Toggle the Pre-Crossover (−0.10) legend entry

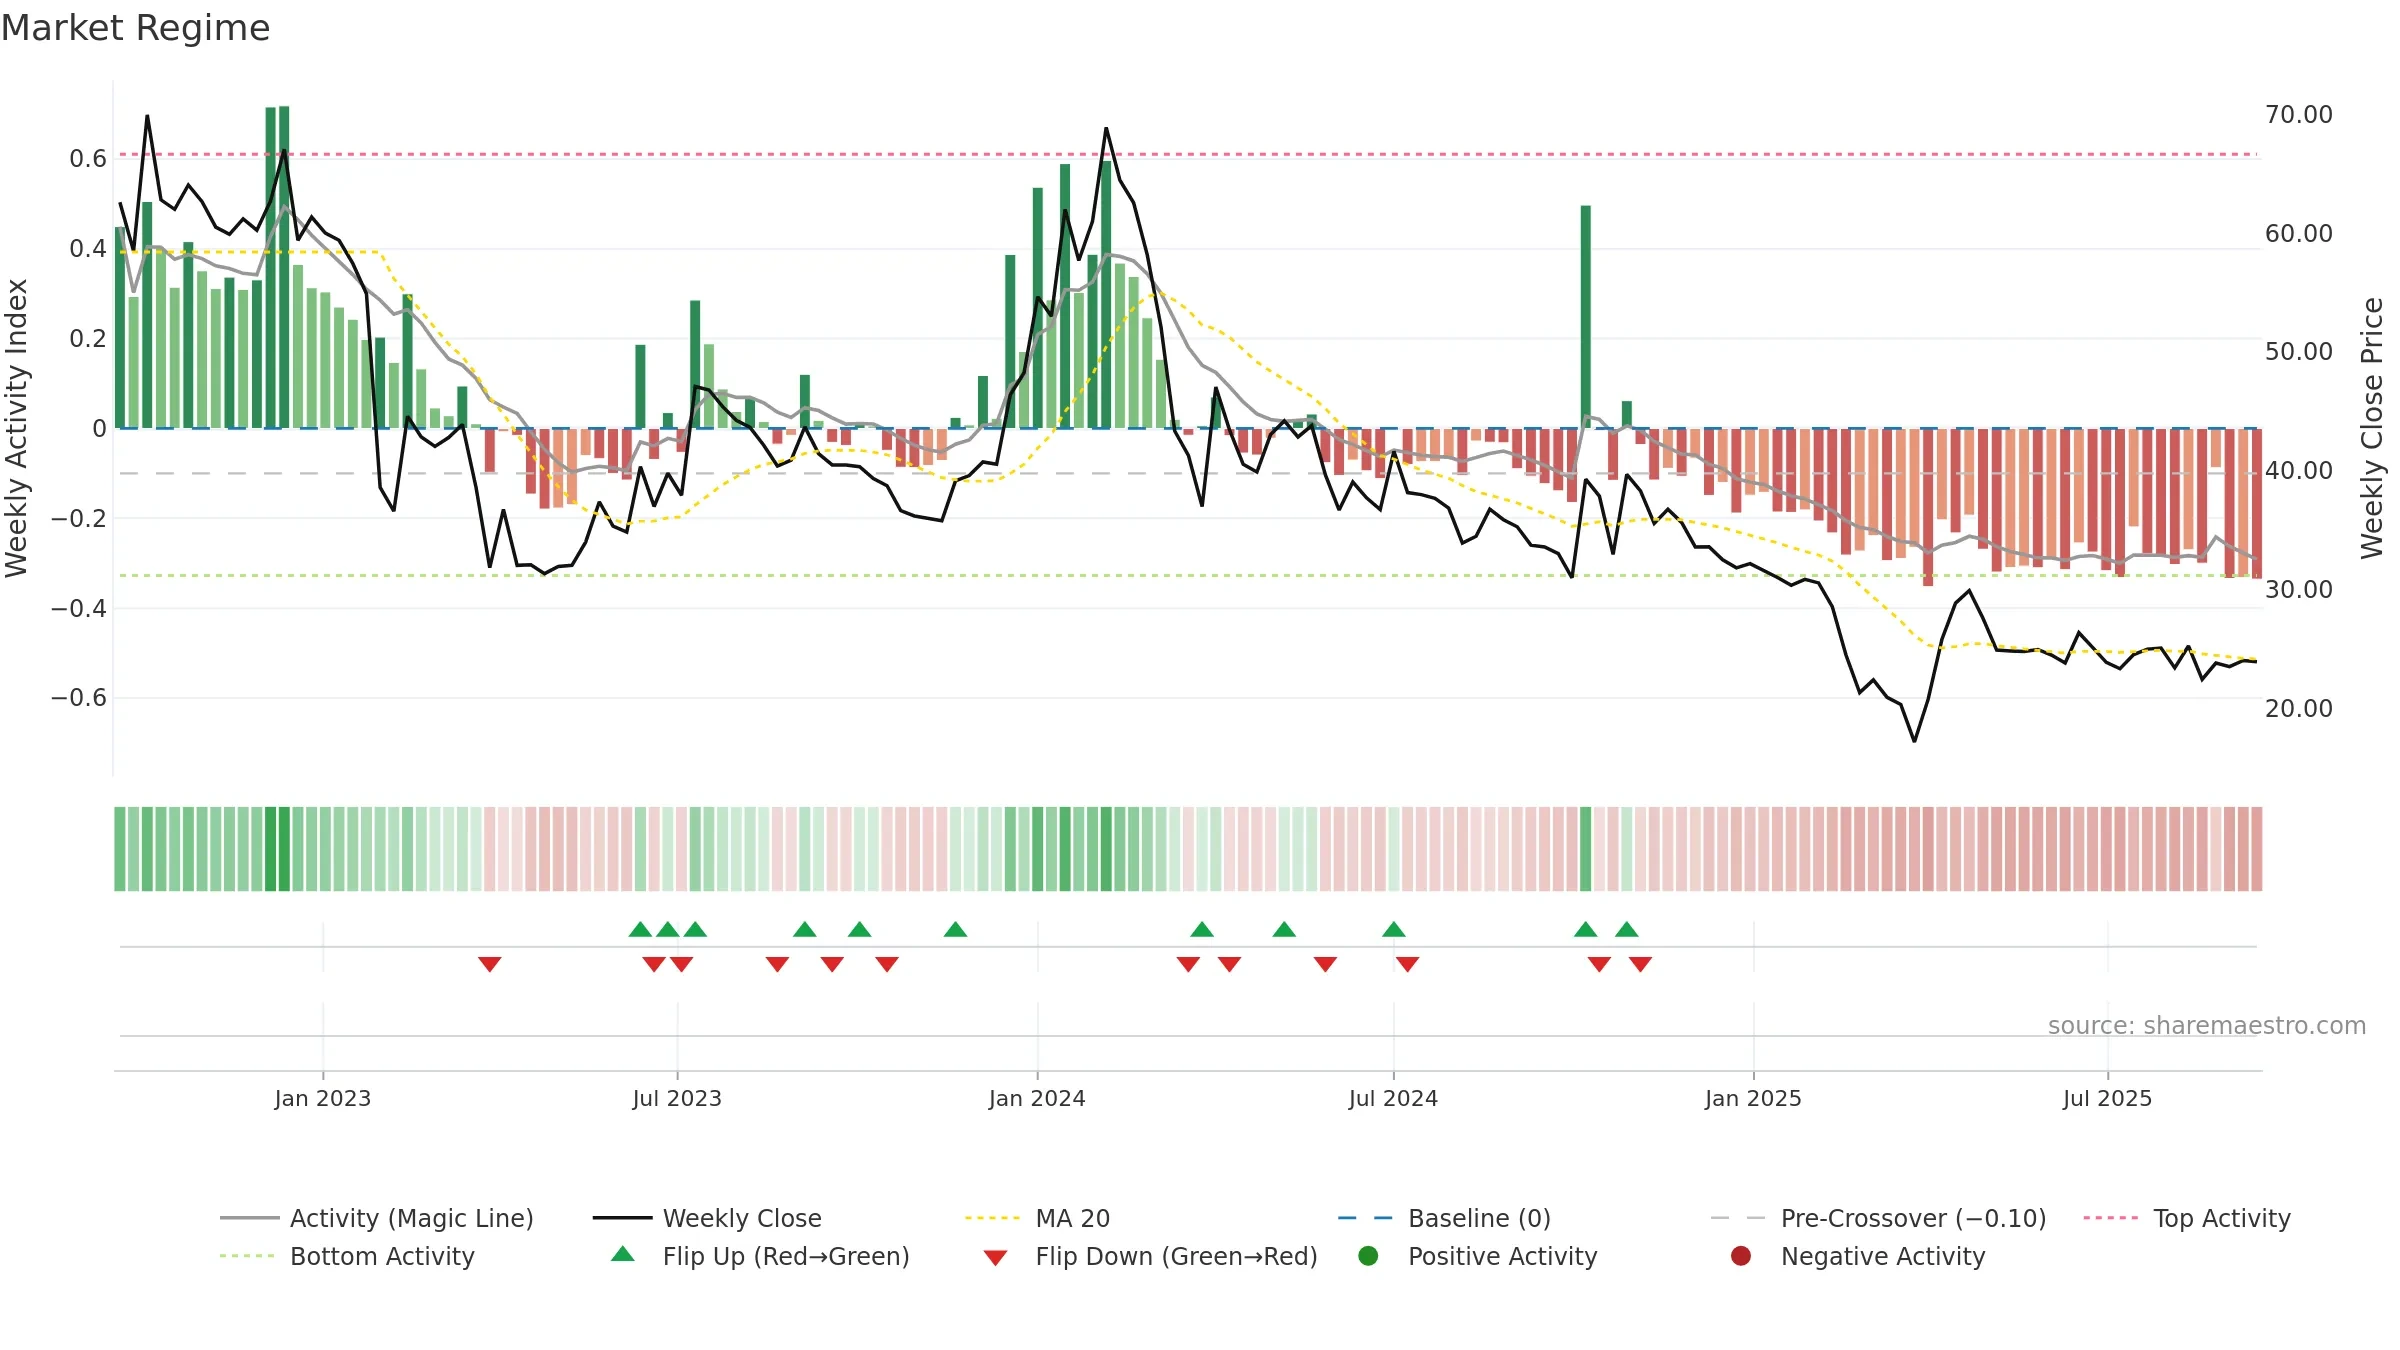click(x=1878, y=1218)
